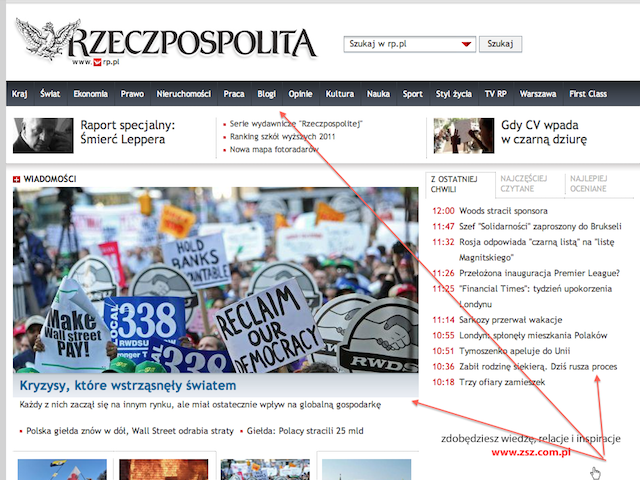Open Zabił rodzinę siekierą news item
The image size is (640, 480).
(x=538, y=367)
